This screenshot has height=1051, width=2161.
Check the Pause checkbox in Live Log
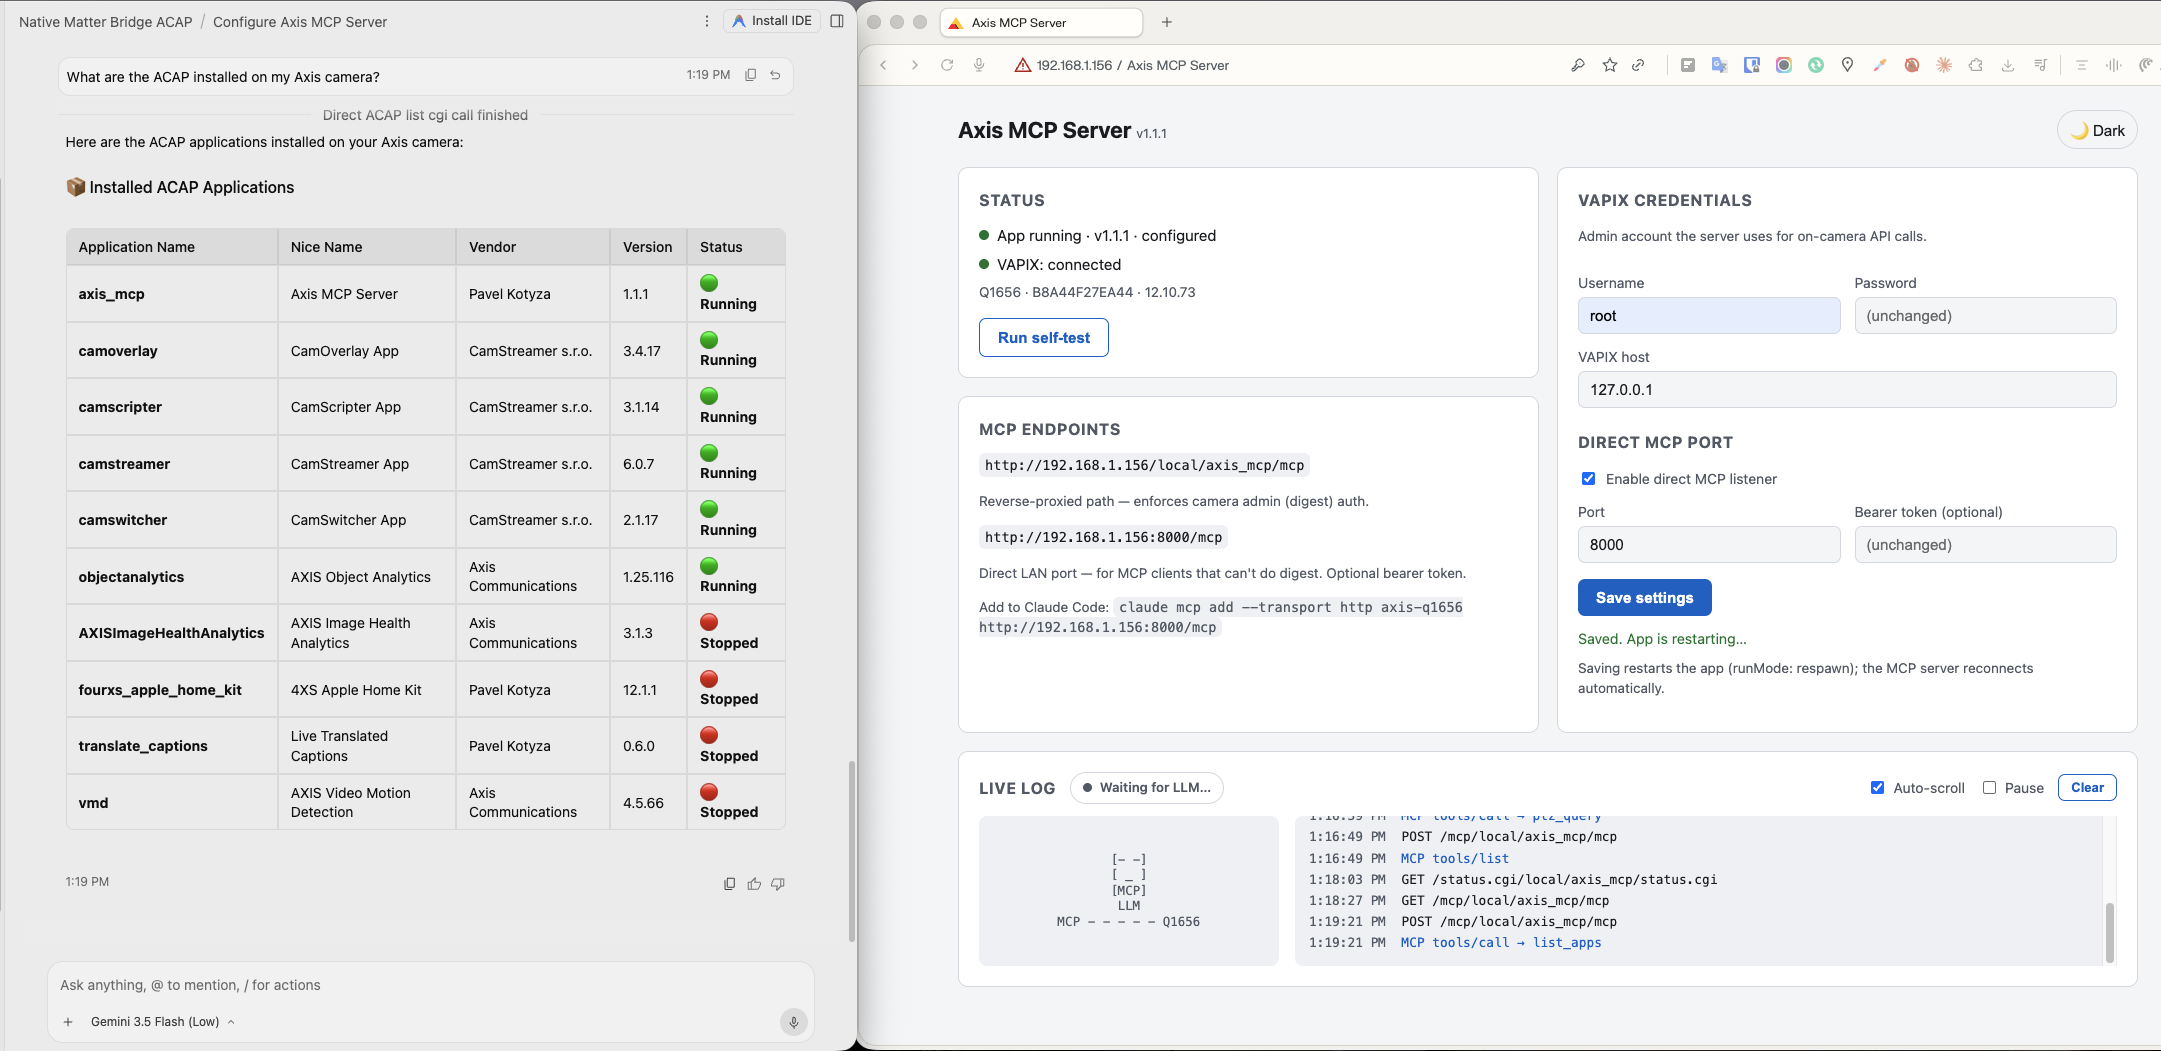click(1990, 788)
